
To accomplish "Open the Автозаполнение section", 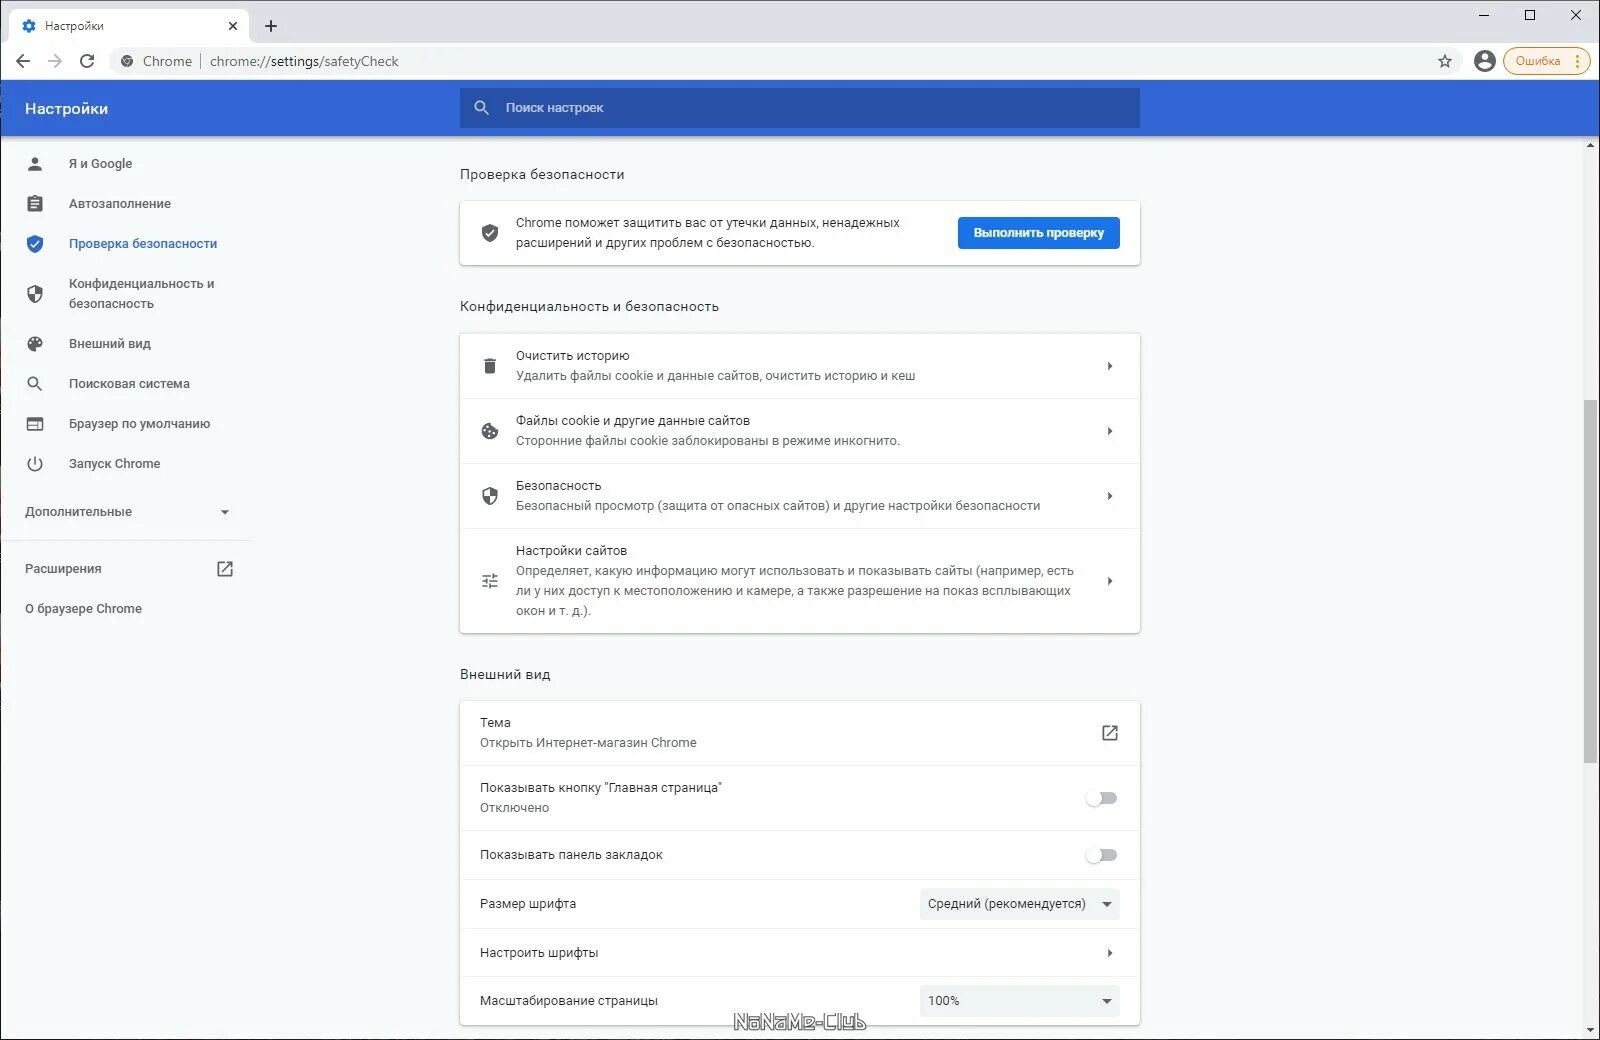I will (120, 204).
